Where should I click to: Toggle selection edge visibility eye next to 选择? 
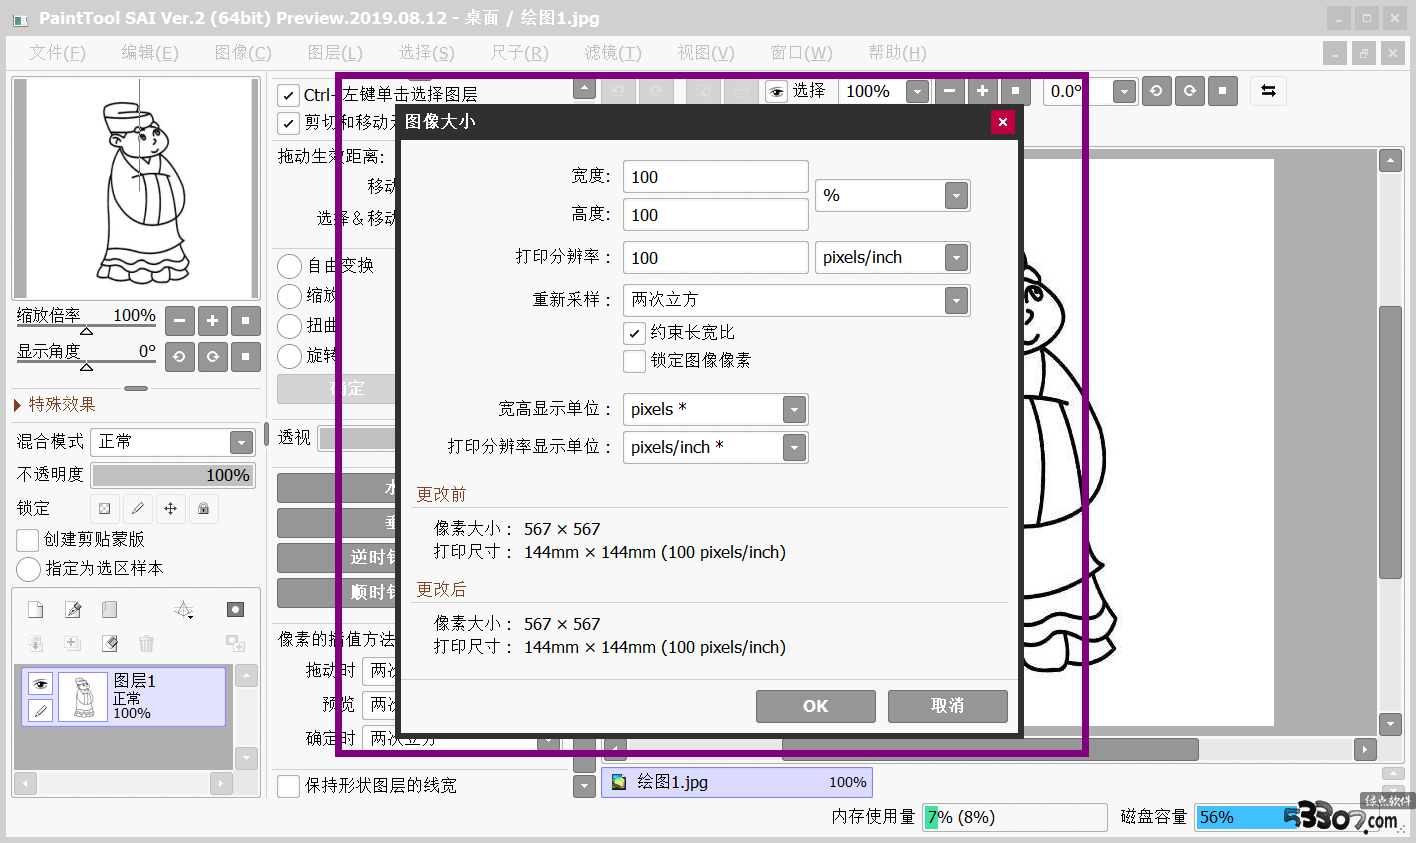coord(776,92)
